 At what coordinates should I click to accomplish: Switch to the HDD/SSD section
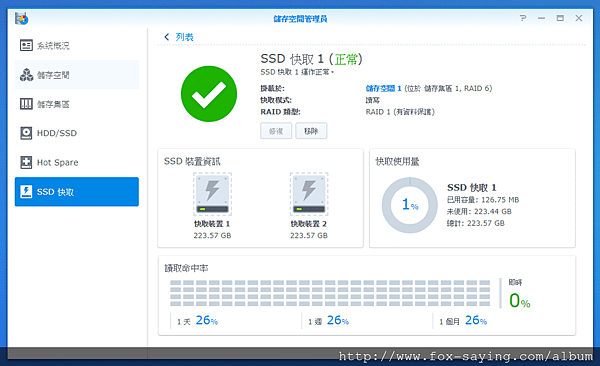77,133
